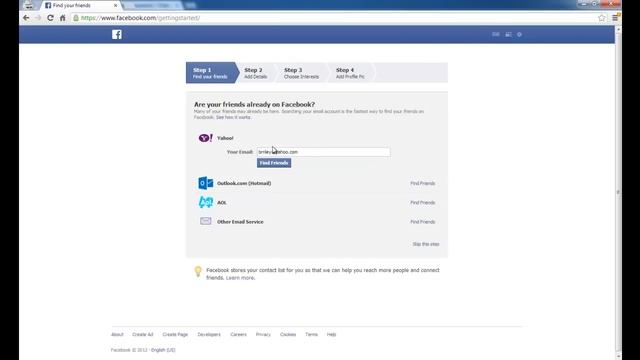This screenshot has width=640, height=360.
Task: Click the Find Friends blue button
Action: click(274, 163)
